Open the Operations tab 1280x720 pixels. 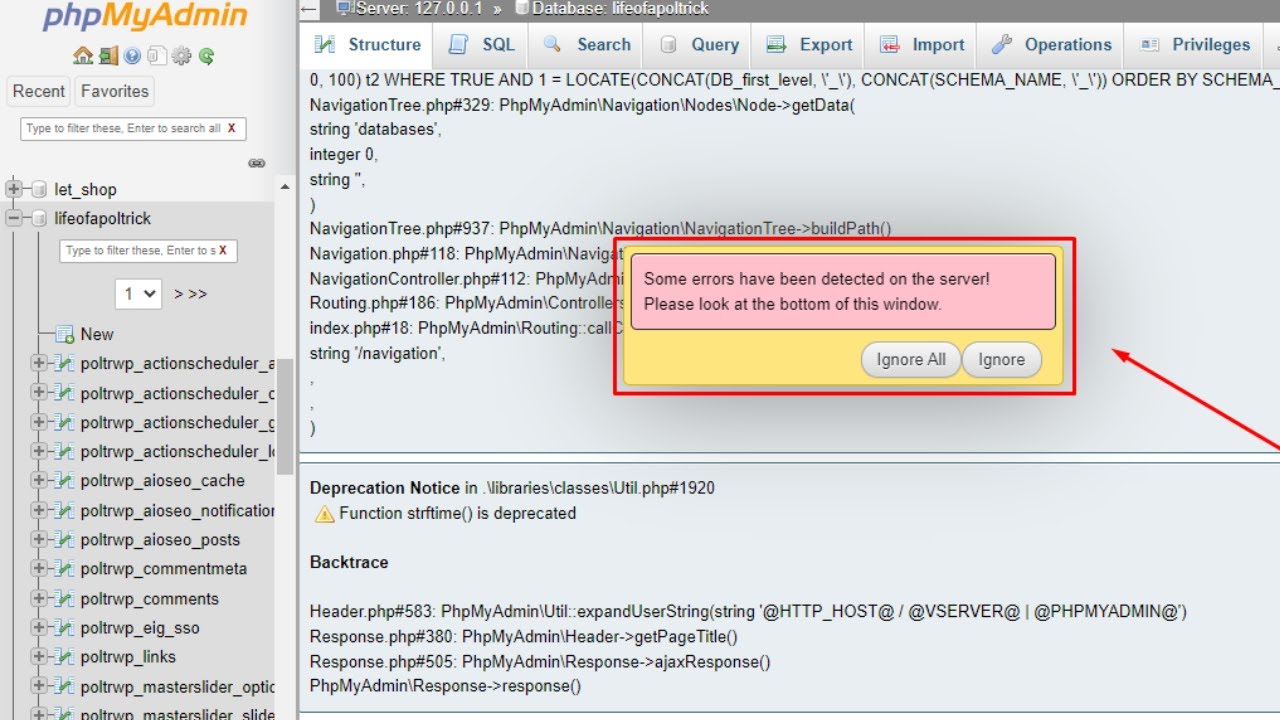pyautogui.click(x=1051, y=45)
